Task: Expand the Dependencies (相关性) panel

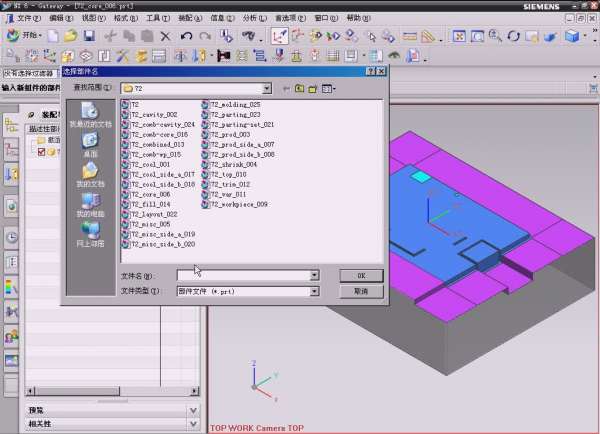Action: pos(193,424)
